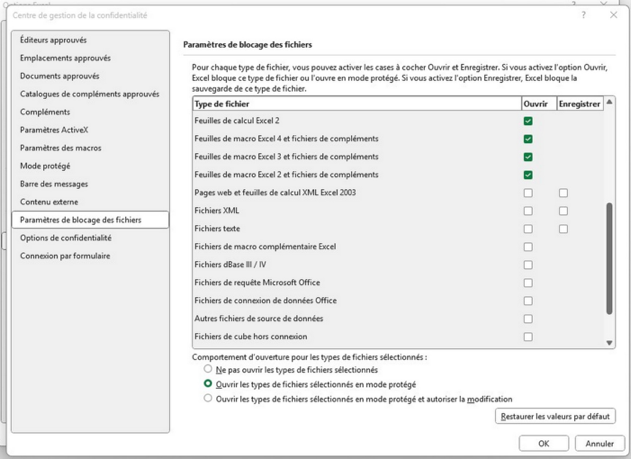The height and width of the screenshot is (459, 631).
Task: Check Enregistrer for Fichiers XML
Action: (563, 211)
